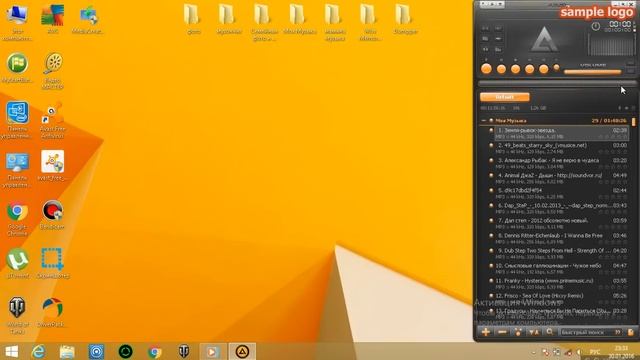Select the uTorrent desktop icon
The height and width of the screenshot is (360, 640).
click(17, 264)
